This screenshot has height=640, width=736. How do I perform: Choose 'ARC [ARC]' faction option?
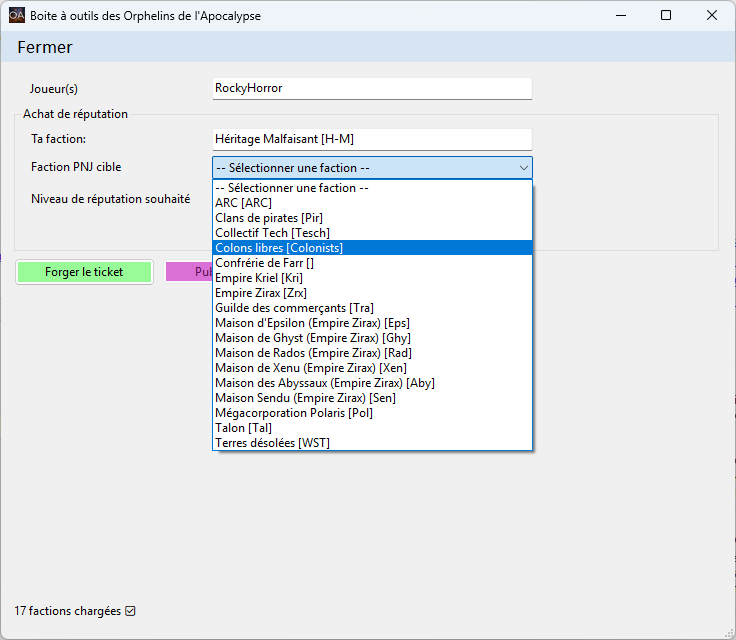click(244, 203)
